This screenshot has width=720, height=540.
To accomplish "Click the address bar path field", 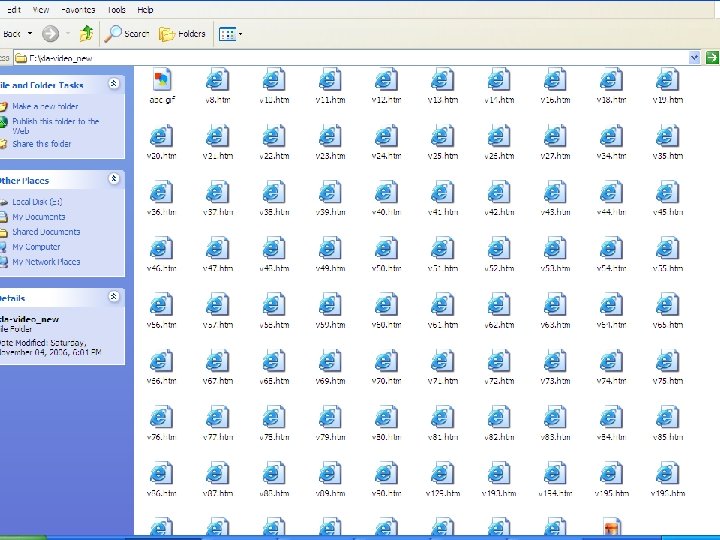I will point(351,58).
